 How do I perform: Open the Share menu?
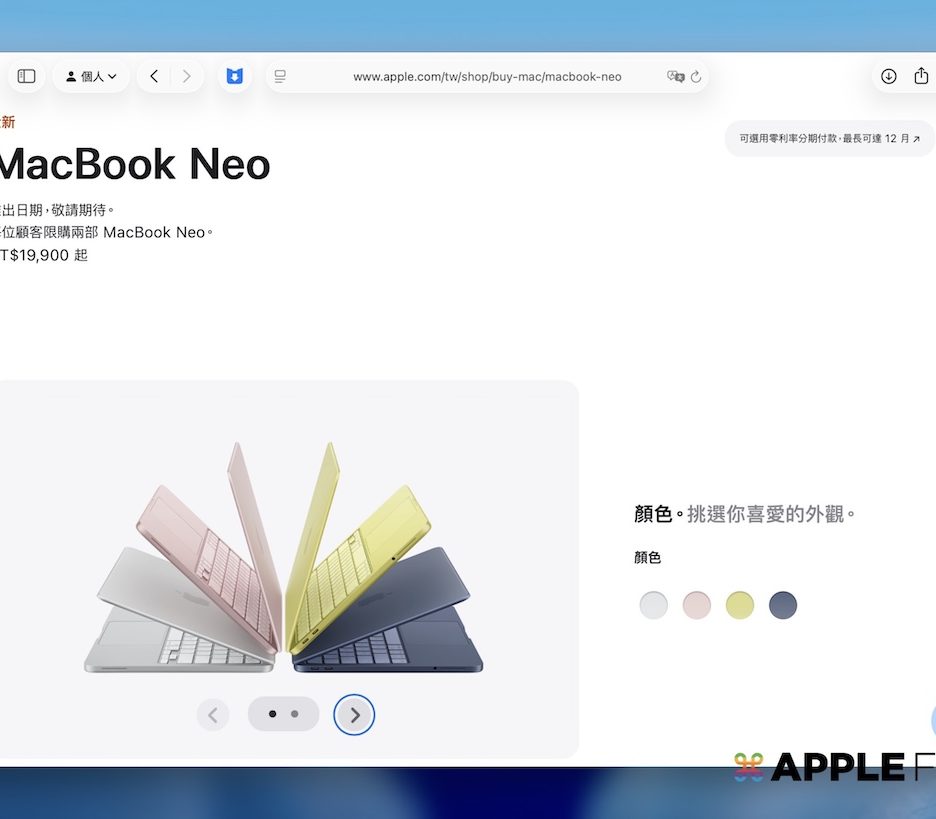point(921,76)
